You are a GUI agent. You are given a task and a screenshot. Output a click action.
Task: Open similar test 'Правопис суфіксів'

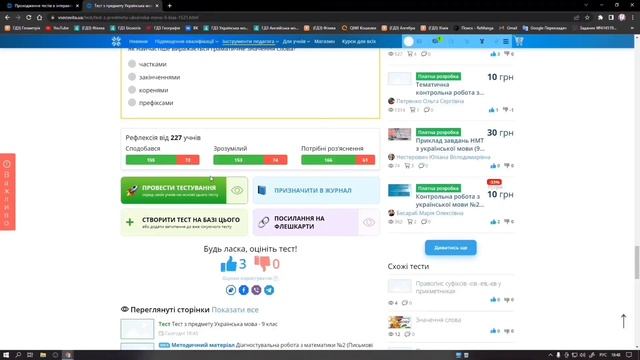(458, 287)
